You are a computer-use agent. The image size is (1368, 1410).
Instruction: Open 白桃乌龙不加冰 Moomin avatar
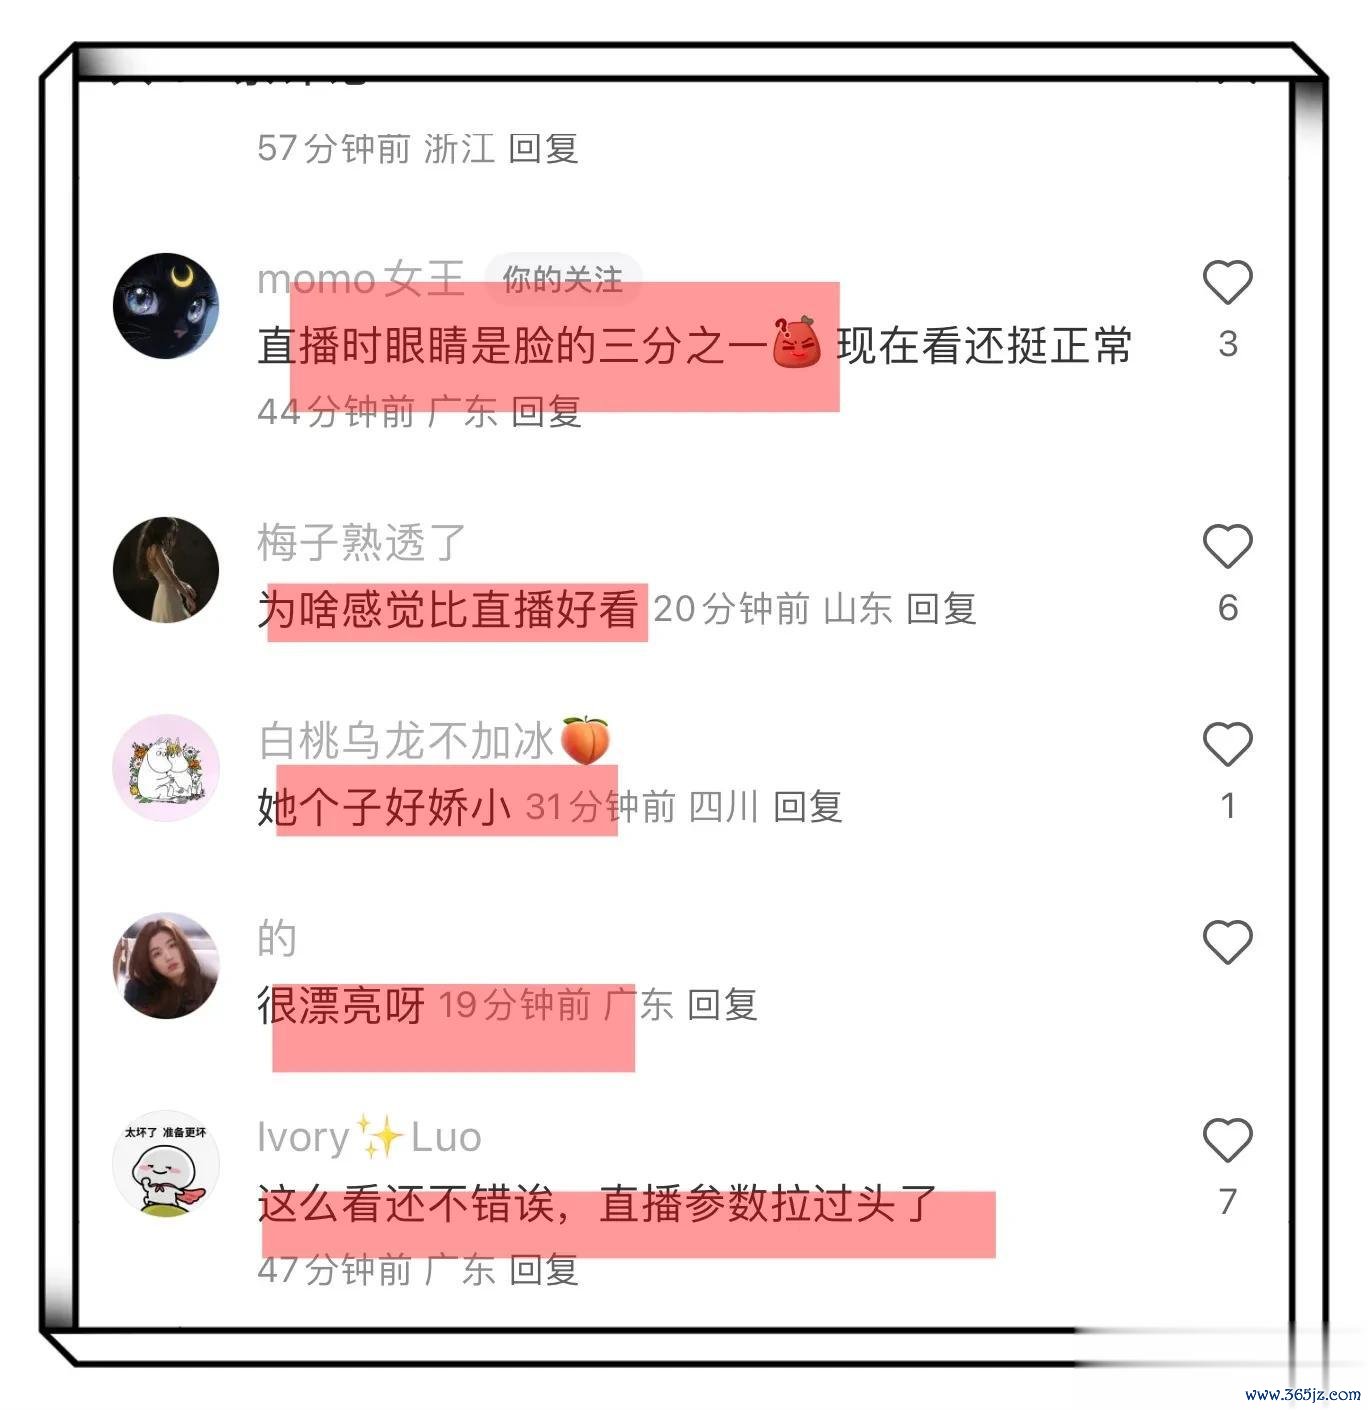click(166, 767)
